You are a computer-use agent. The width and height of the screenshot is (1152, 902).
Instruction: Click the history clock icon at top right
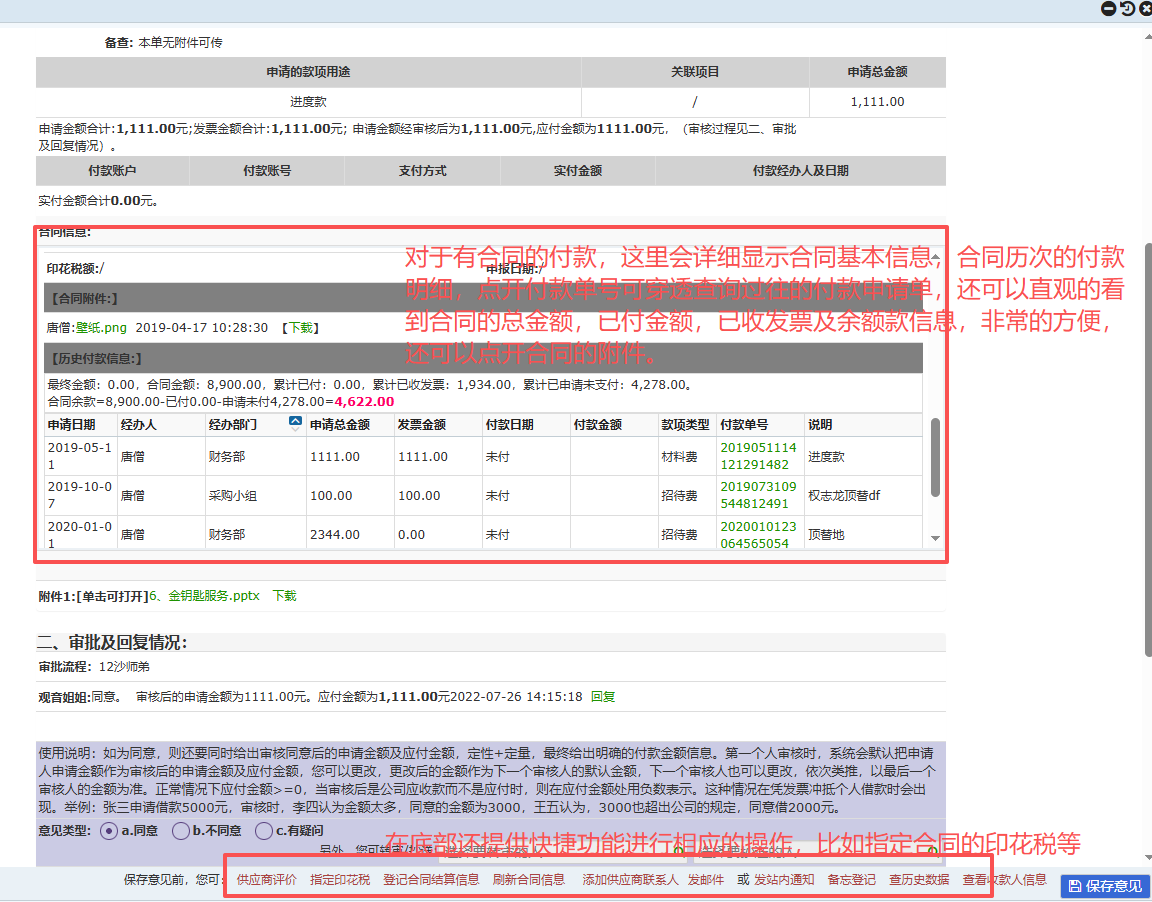1127,9
